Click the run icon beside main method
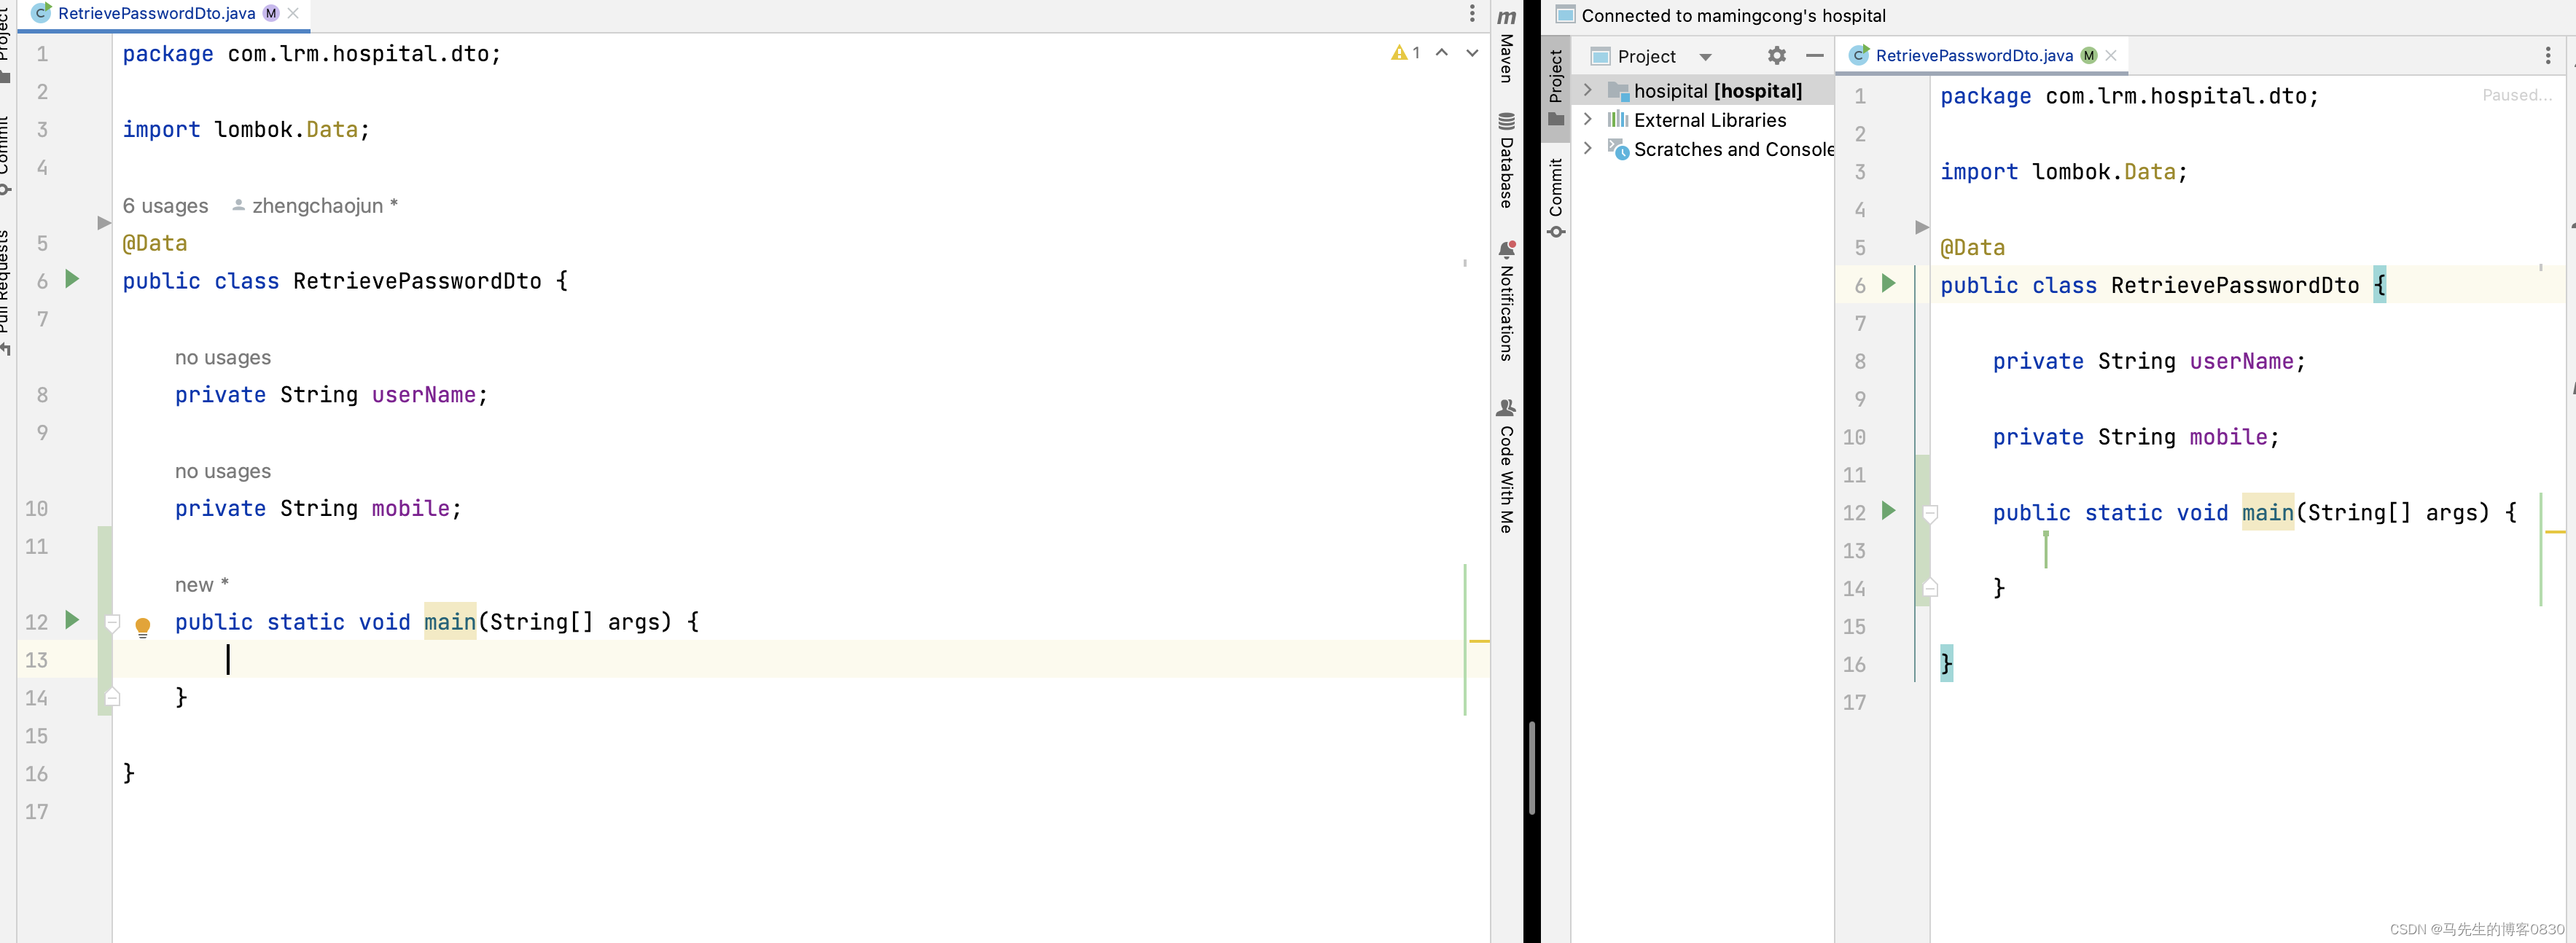Image resolution: width=2576 pixels, height=943 pixels. point(72,620)
